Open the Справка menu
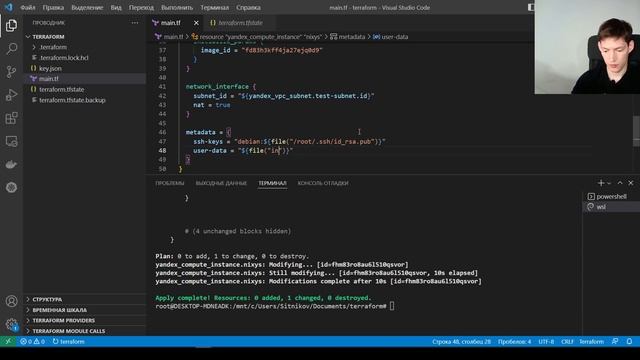The image size is (640, 360). pos(248,7)
